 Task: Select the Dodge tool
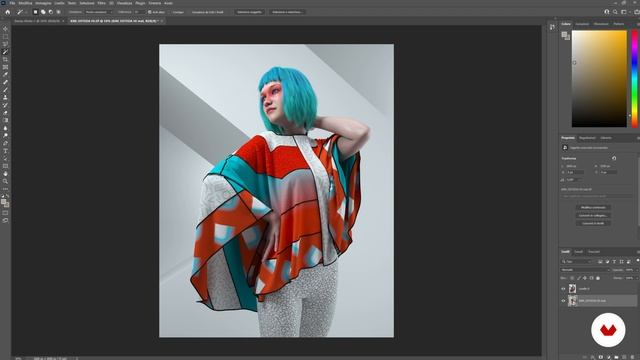pos(5,136)
